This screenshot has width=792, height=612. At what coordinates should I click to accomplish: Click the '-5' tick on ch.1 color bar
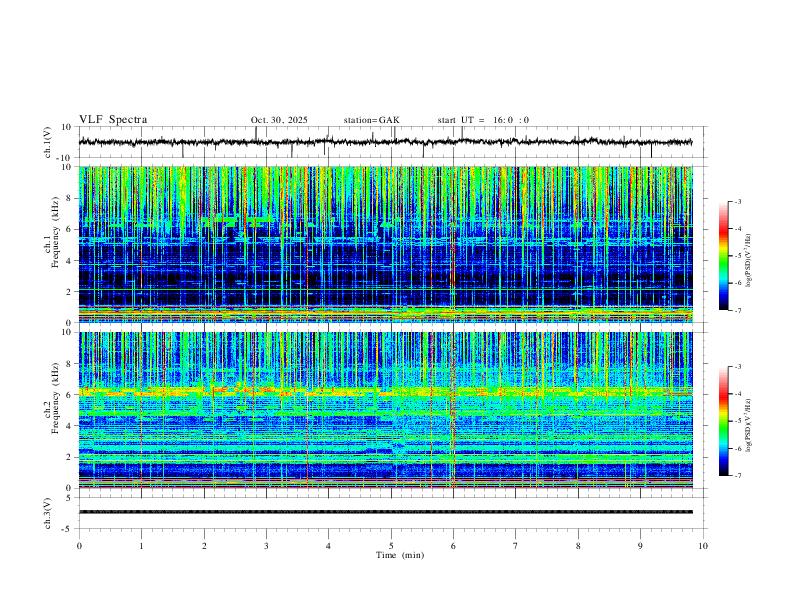click(737, 256)
